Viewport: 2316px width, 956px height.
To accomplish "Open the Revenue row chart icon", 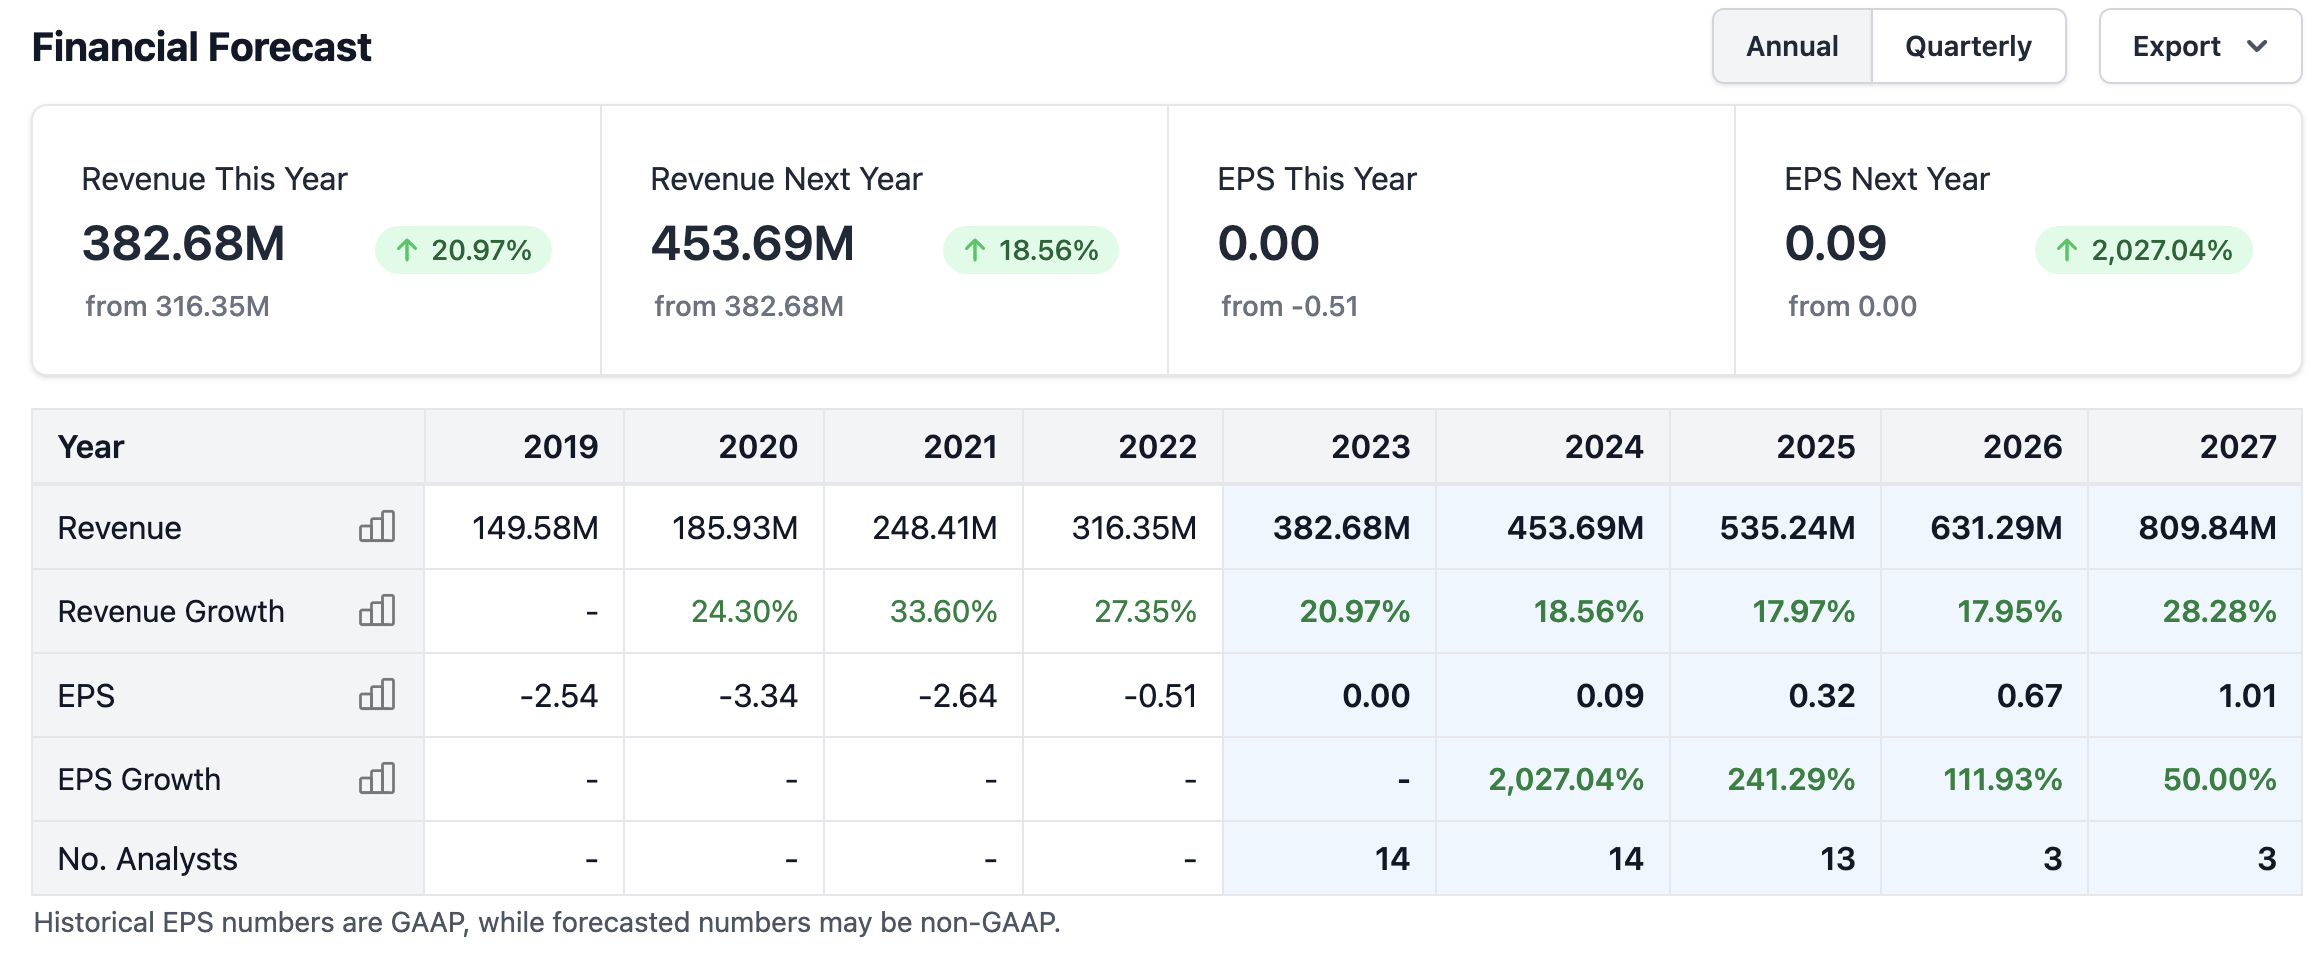I will (377, 527).
